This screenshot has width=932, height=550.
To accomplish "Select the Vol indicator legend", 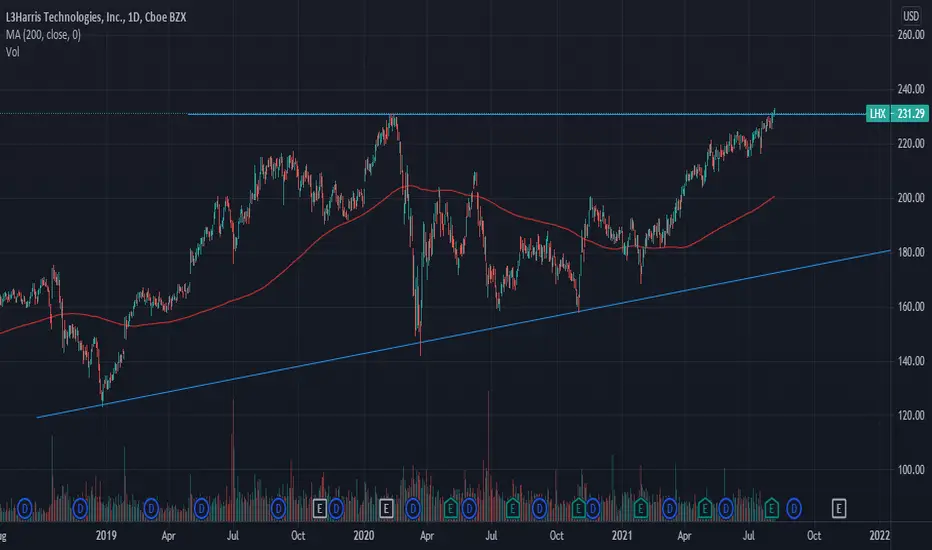I will (12, 52).
